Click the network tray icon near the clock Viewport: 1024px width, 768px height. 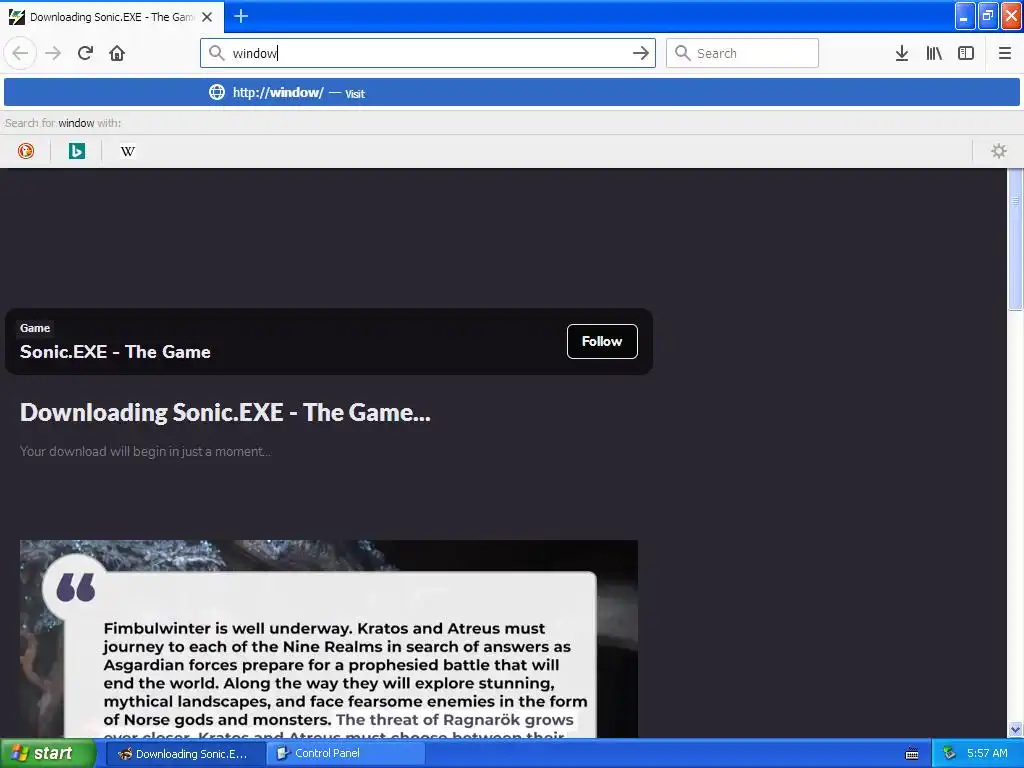pyautogui.click(x=949, y=754)
